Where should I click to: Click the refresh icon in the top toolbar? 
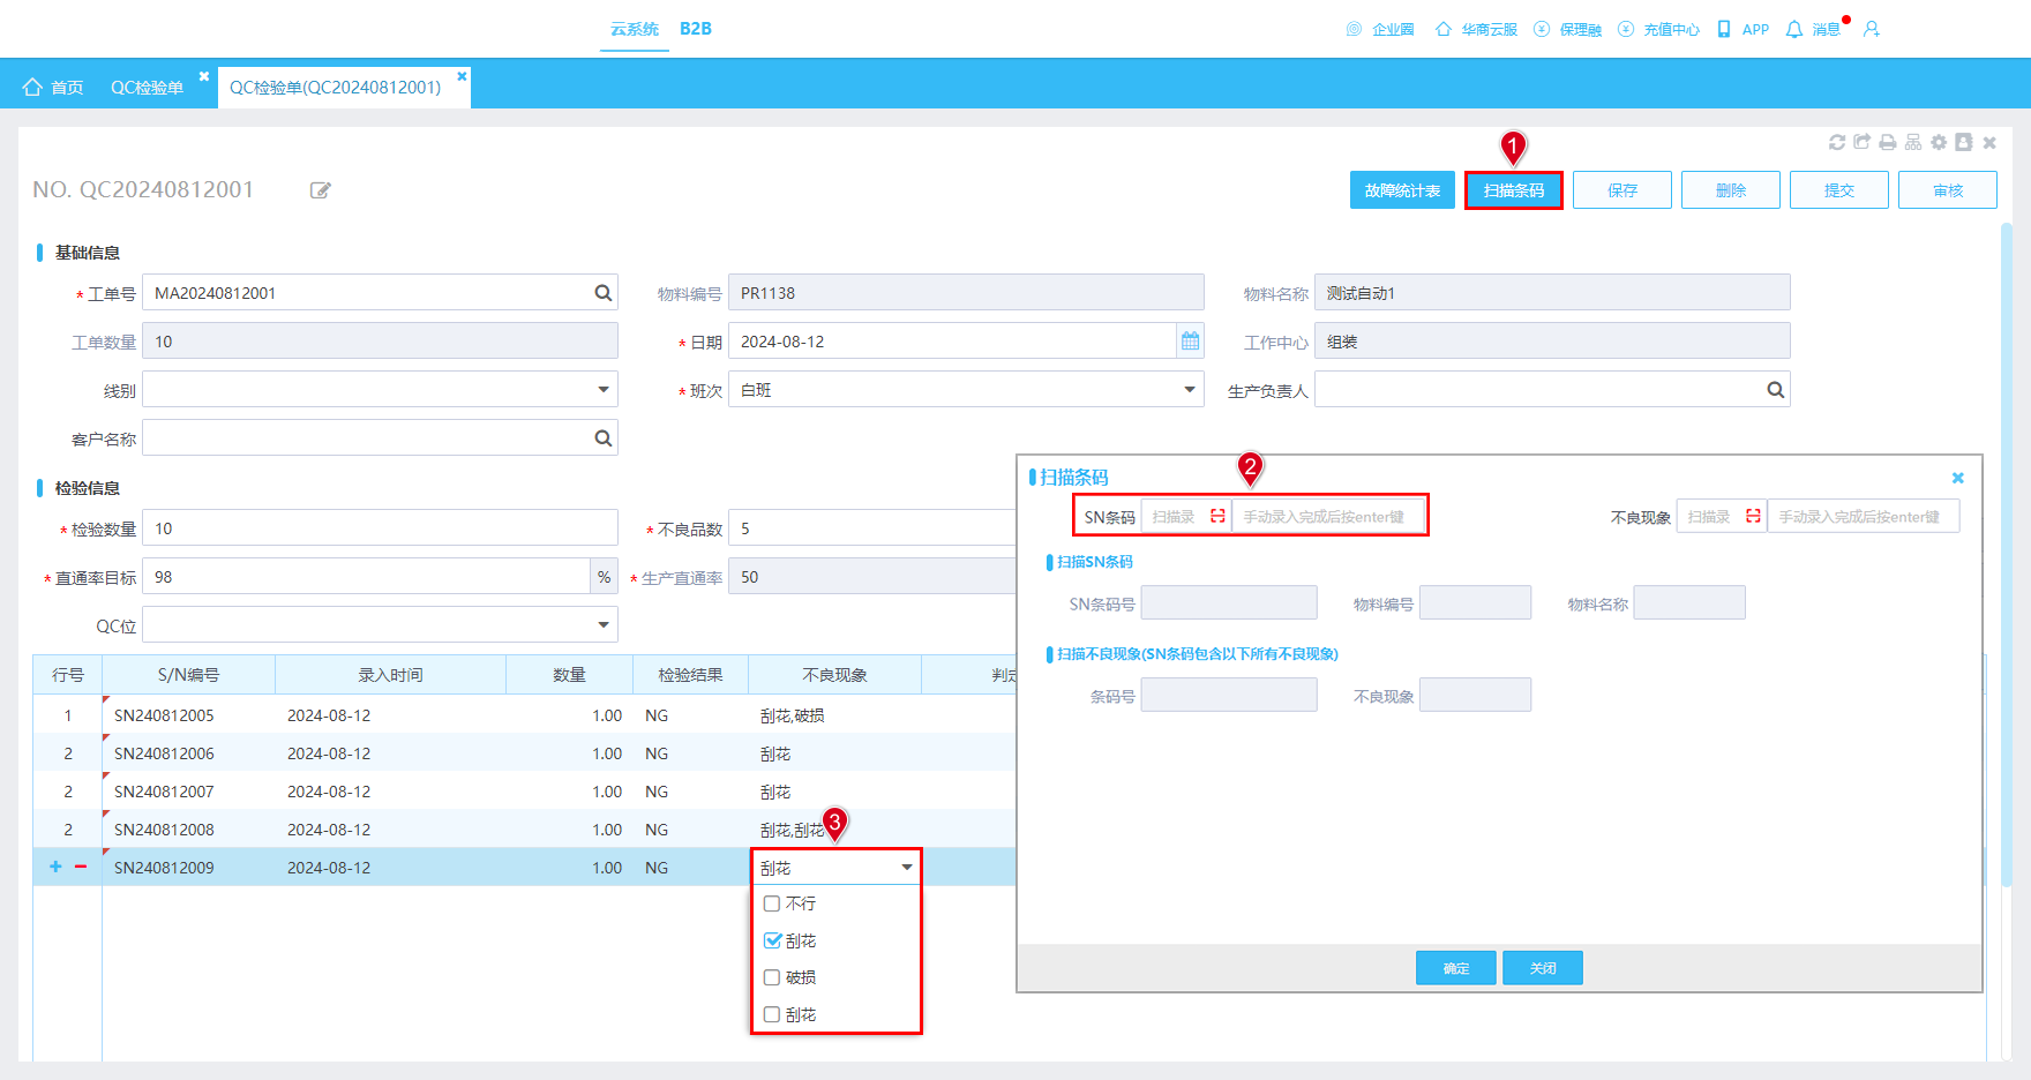tap(1836, 143)
